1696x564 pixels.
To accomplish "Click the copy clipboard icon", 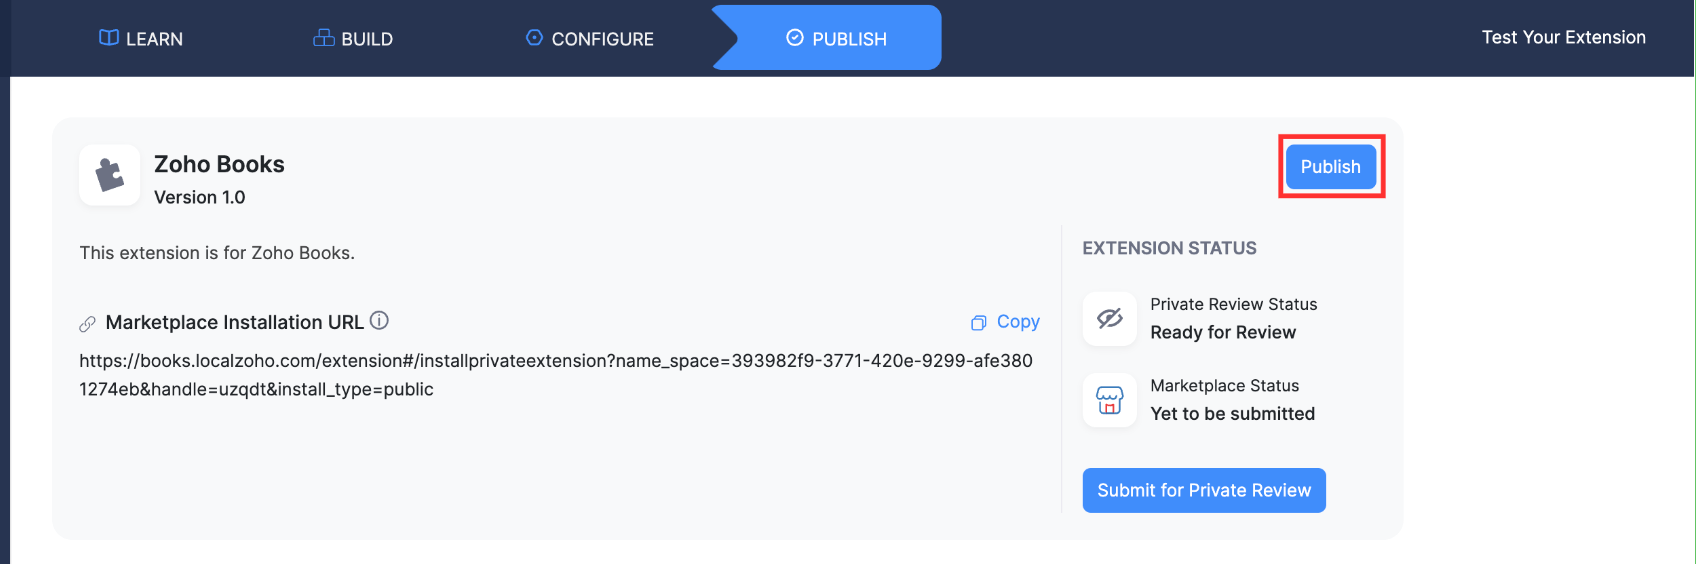I will (979, 322).
